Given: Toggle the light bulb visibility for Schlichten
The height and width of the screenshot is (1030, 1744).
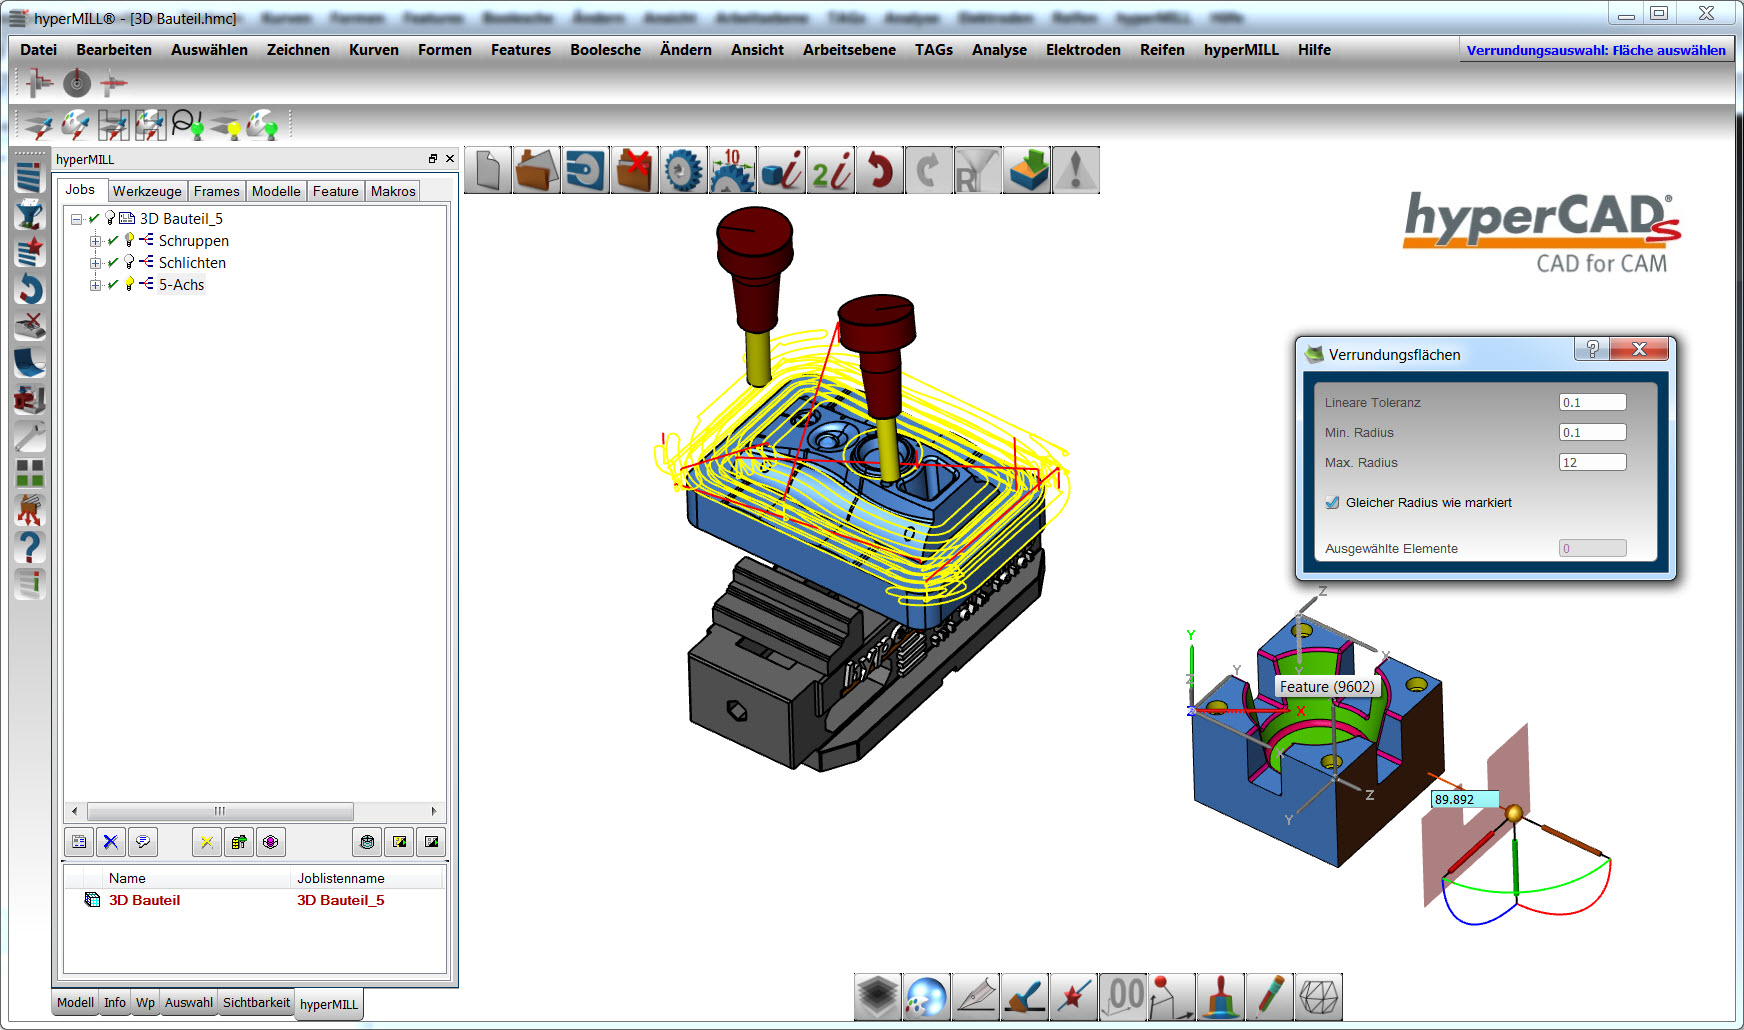Looking at the screenshot, I should coord(129,262).
